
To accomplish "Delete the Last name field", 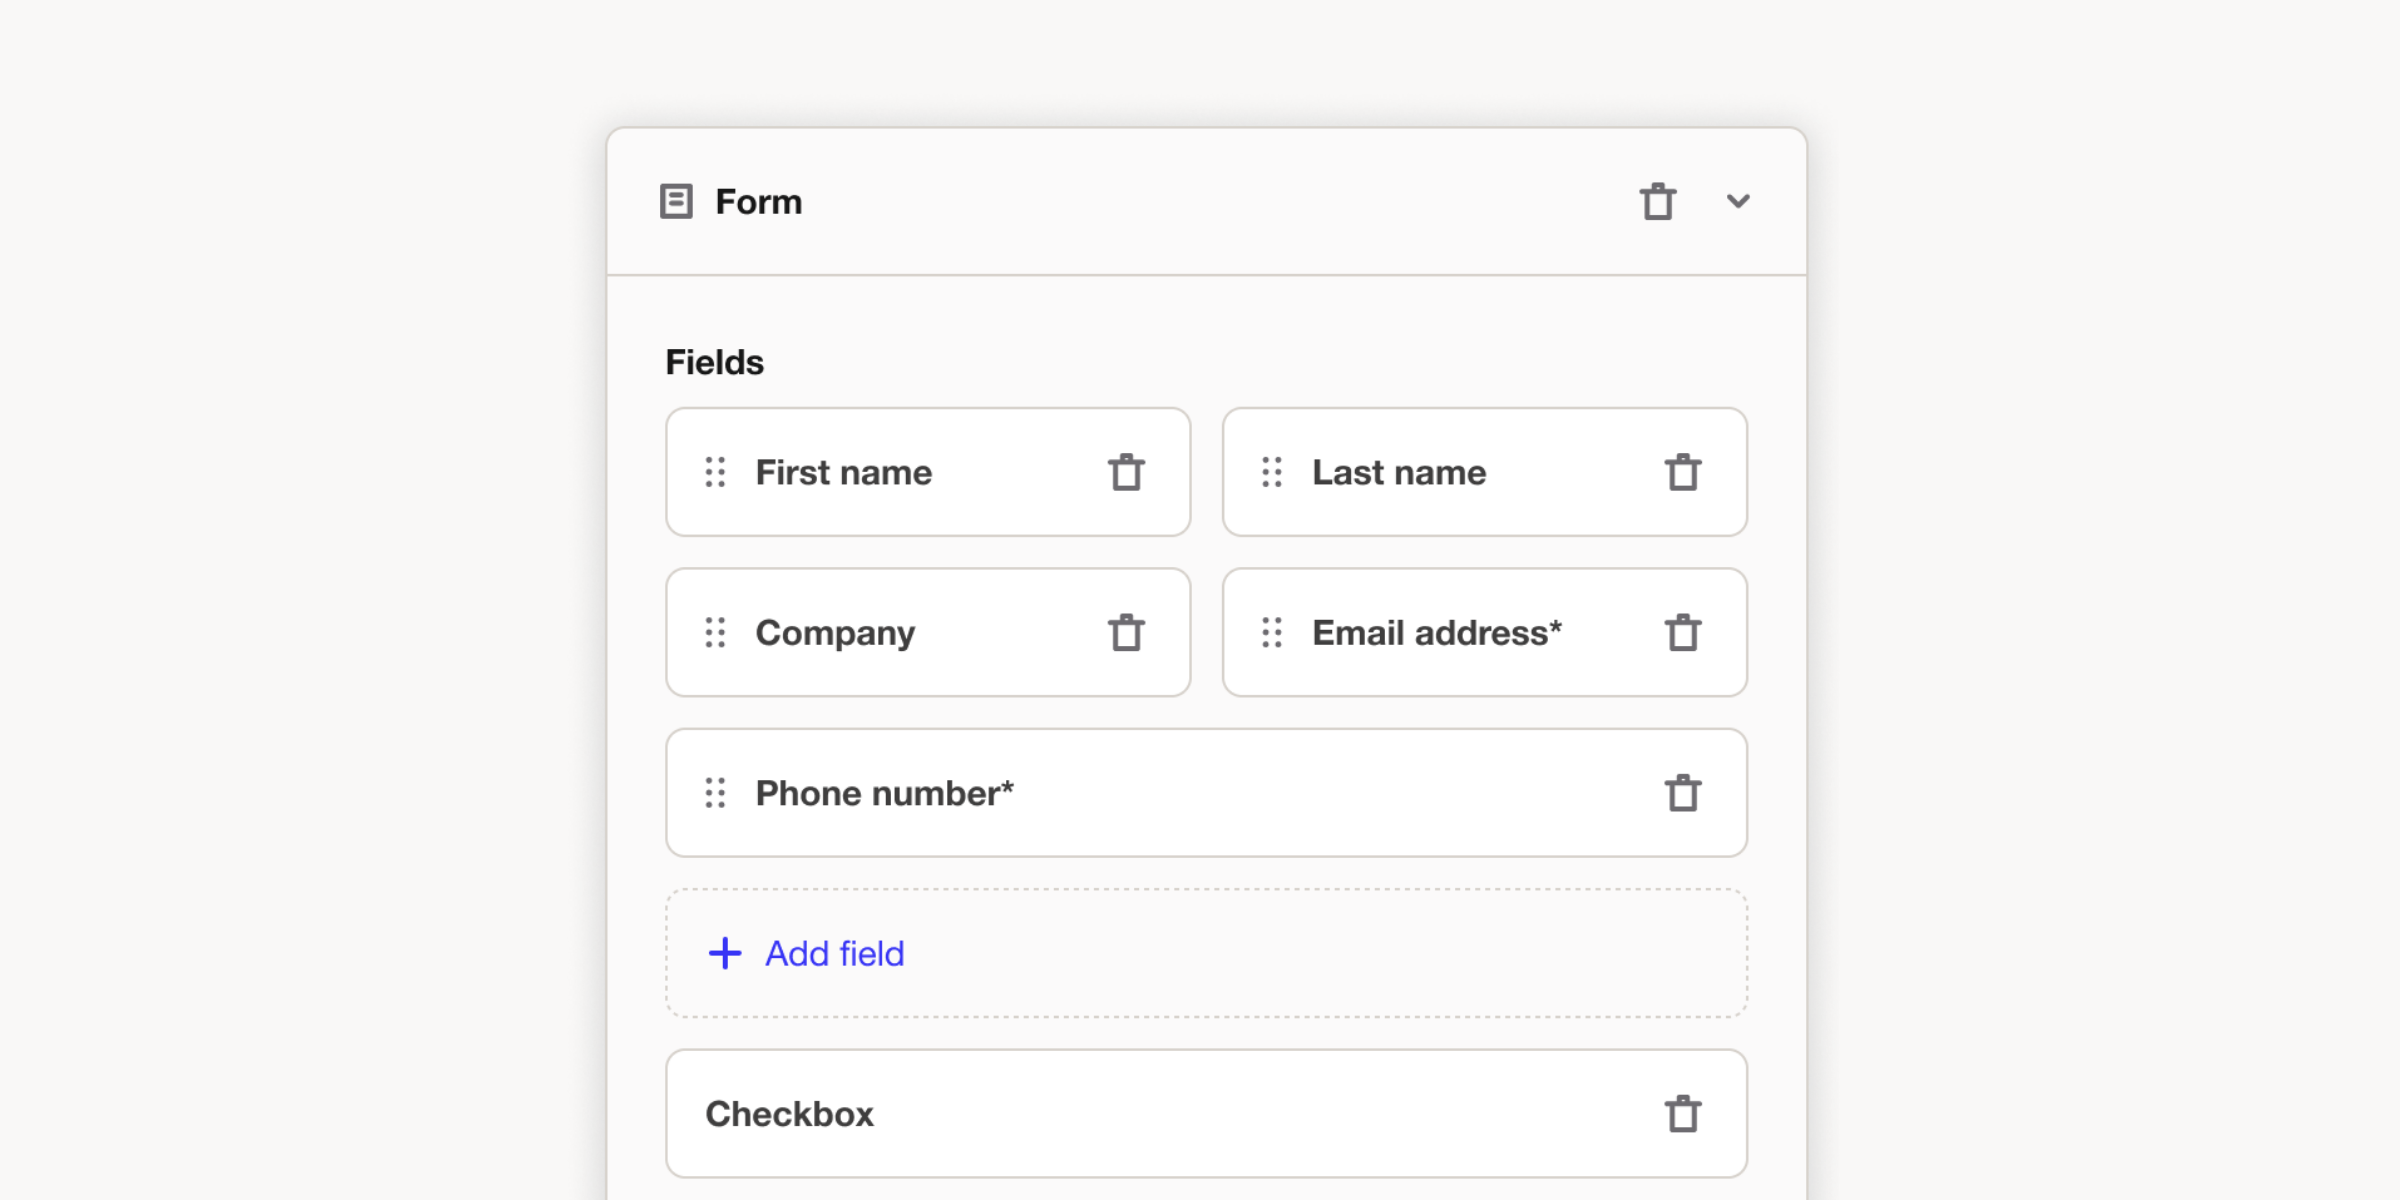I will [x=1682, y=472].
